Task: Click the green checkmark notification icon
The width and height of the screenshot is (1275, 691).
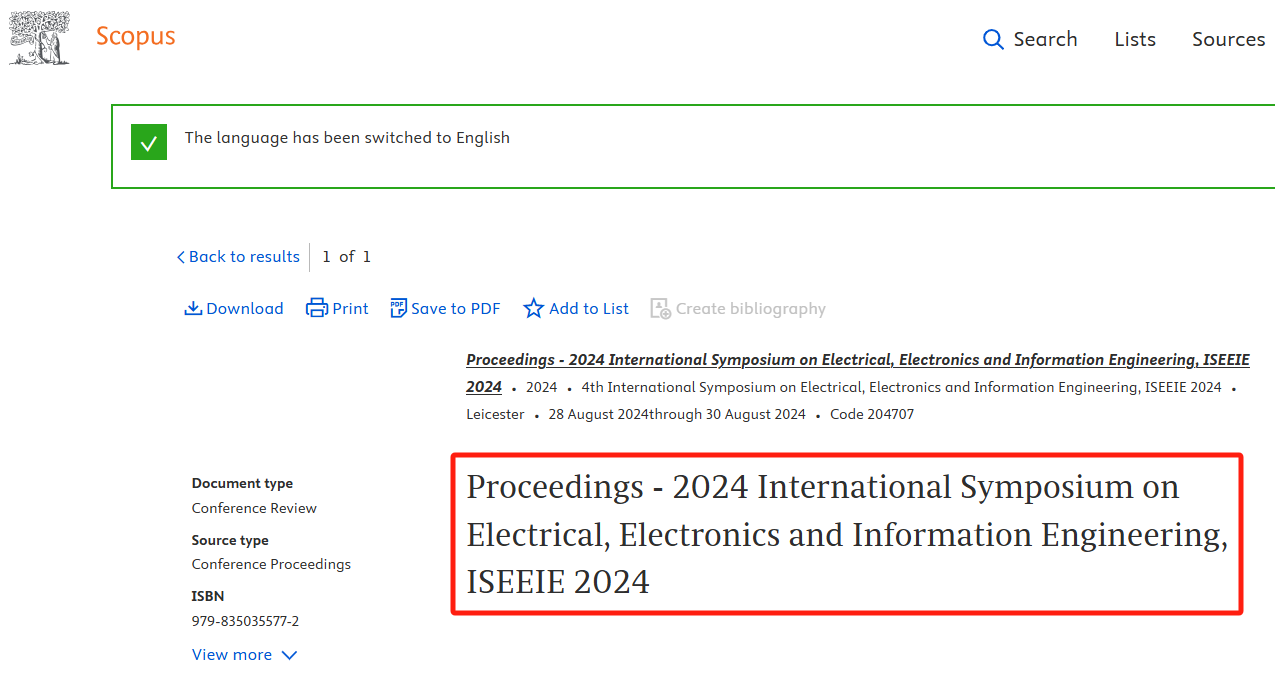Action: [x=149, y=143]
